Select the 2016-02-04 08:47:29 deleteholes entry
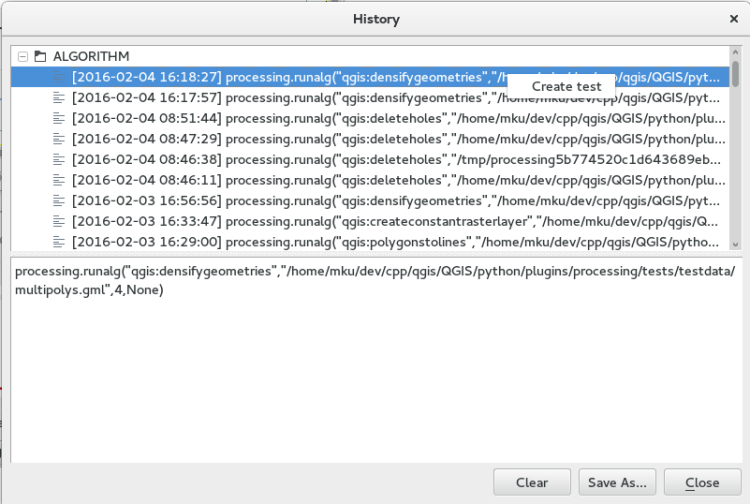The height and width of the screenshot is (504, 750). pos(370,139)
